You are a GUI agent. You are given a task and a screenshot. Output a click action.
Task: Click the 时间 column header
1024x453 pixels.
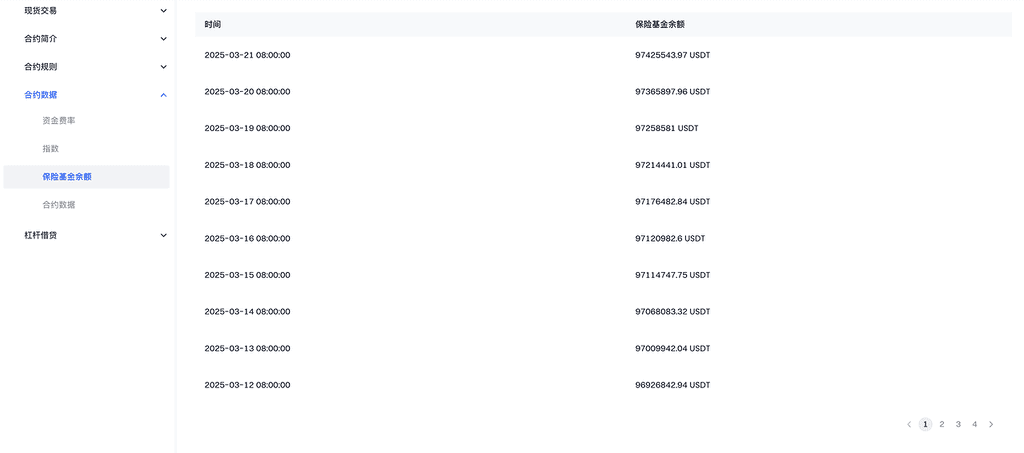click(213, 23)
